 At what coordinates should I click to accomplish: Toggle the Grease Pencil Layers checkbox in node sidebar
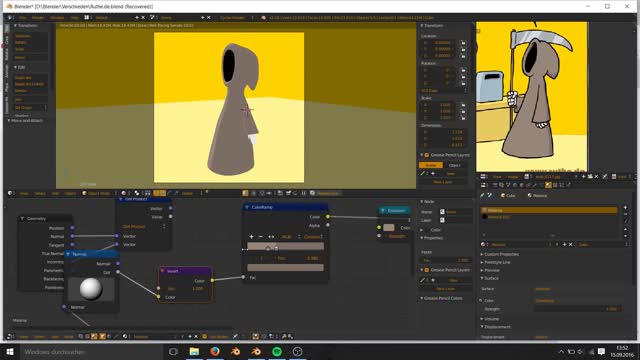(427, 270)
